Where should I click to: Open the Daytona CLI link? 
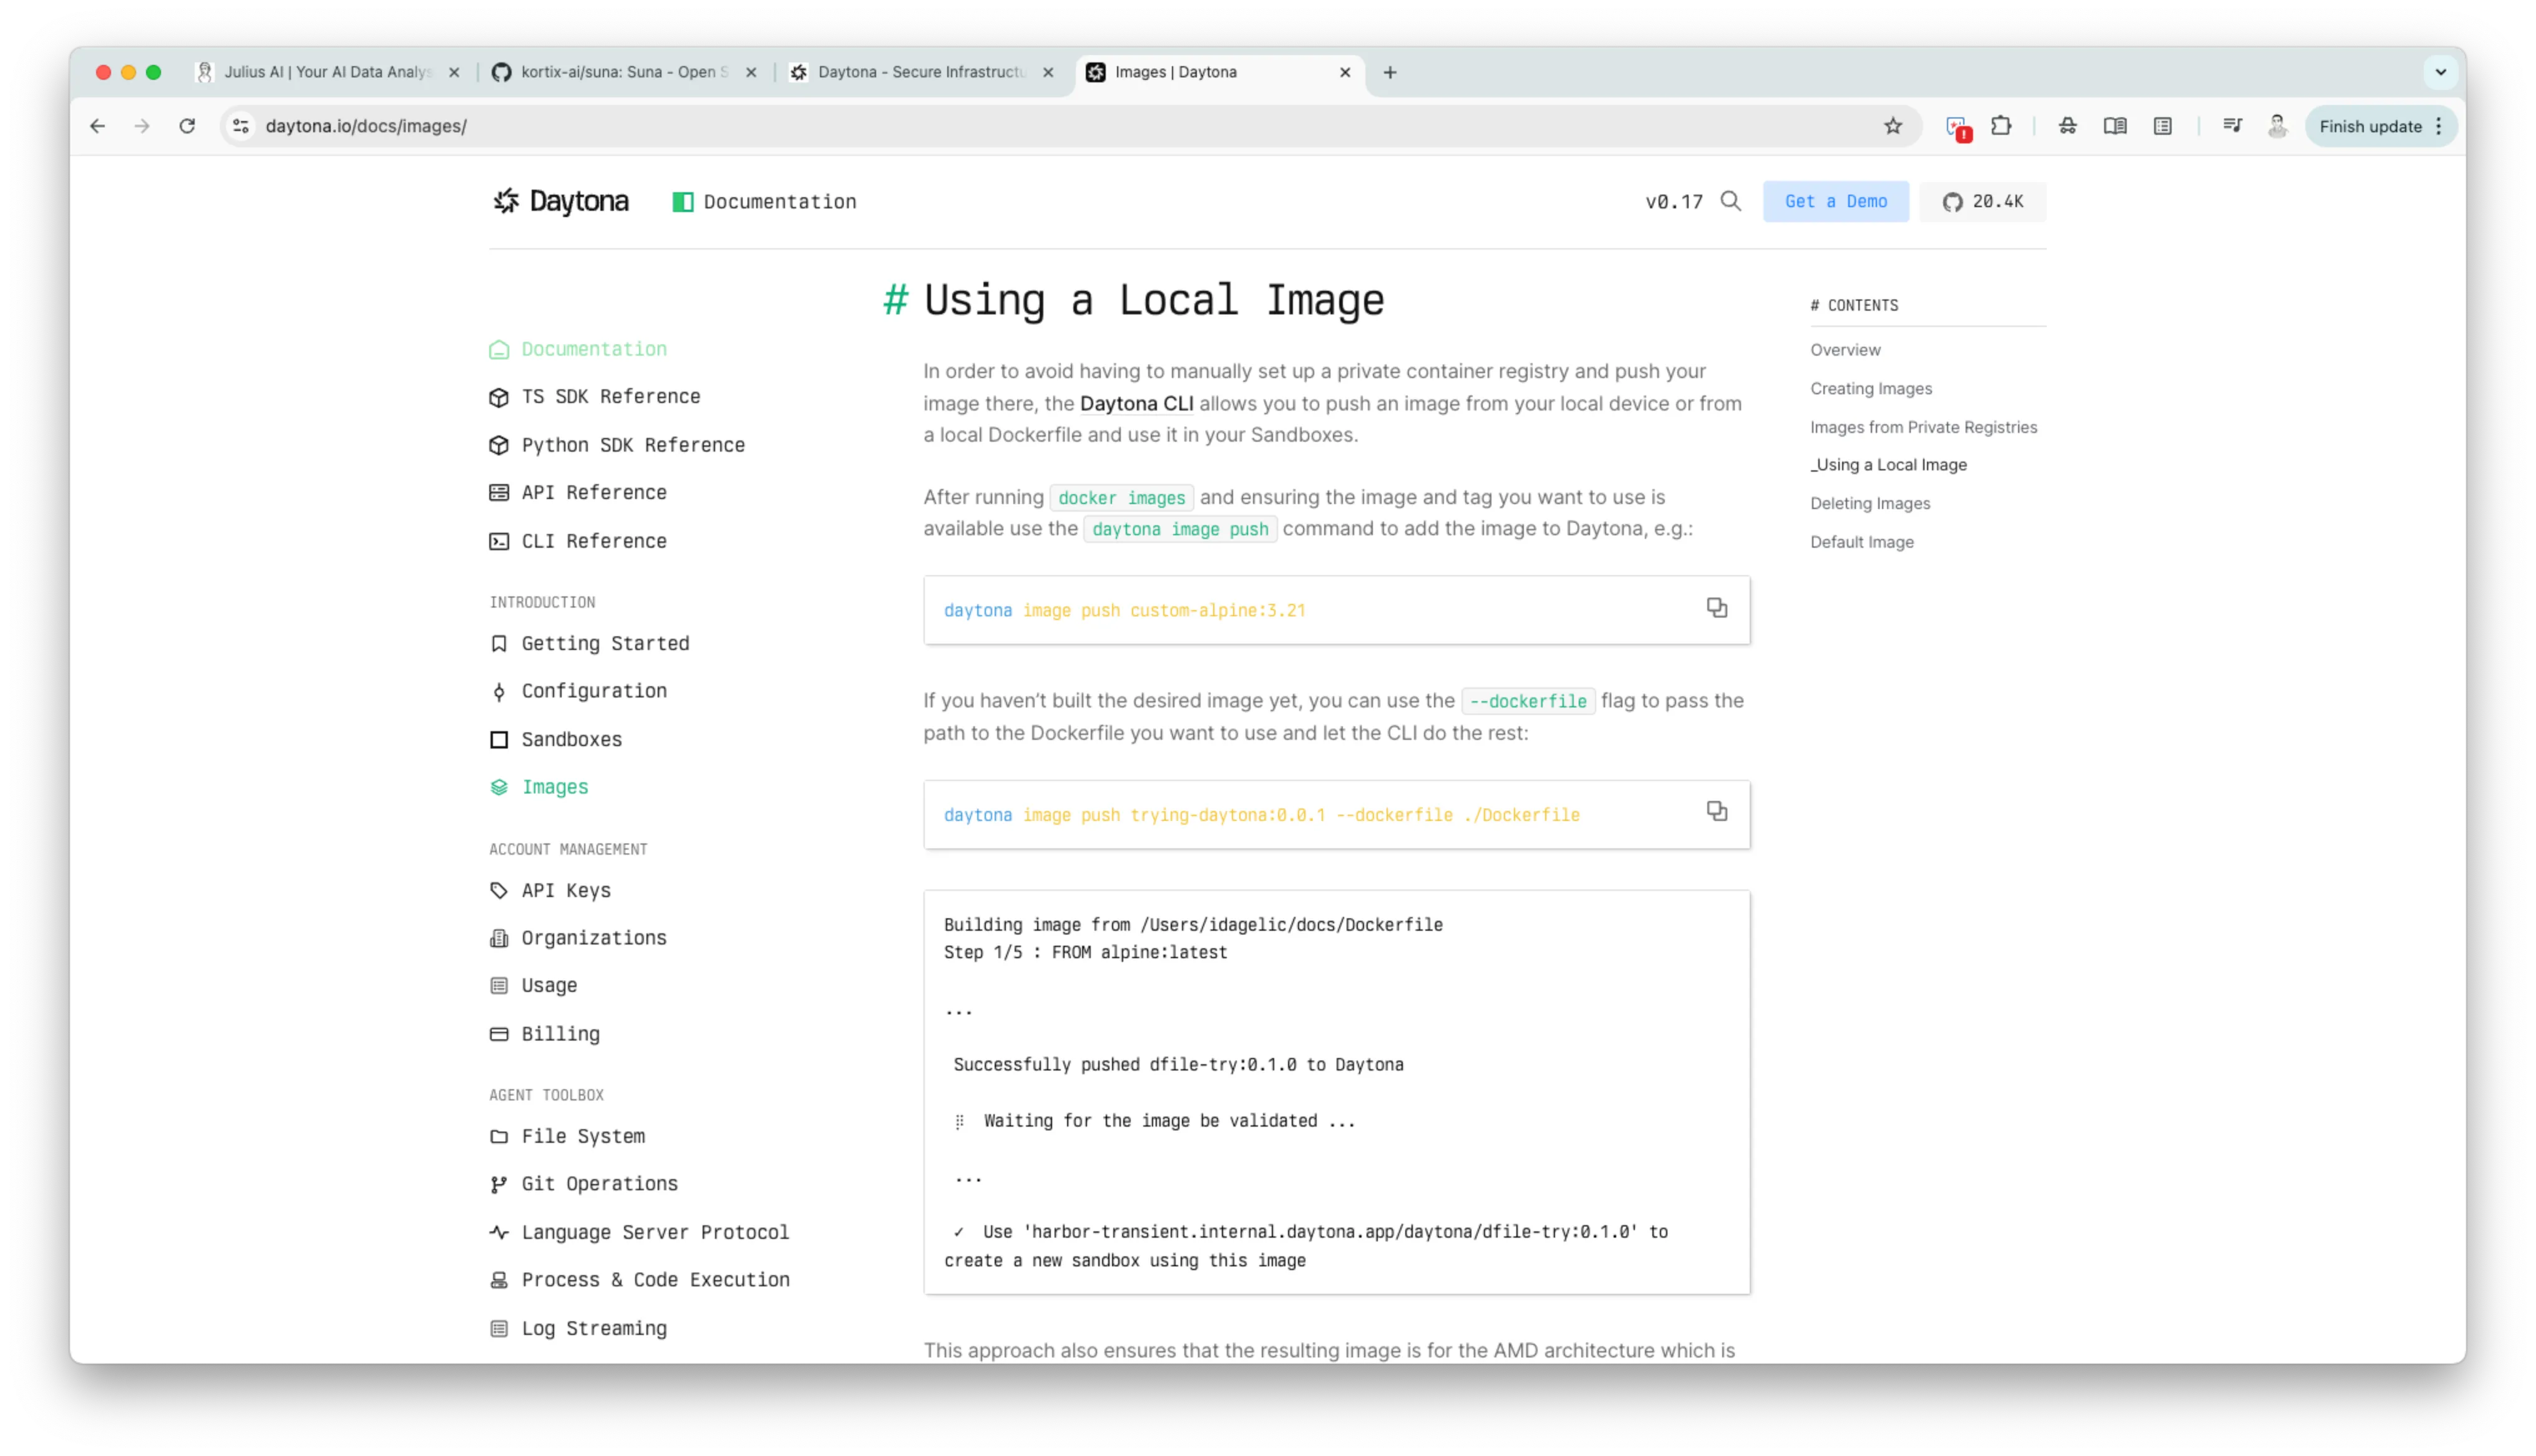[1136, 403]
